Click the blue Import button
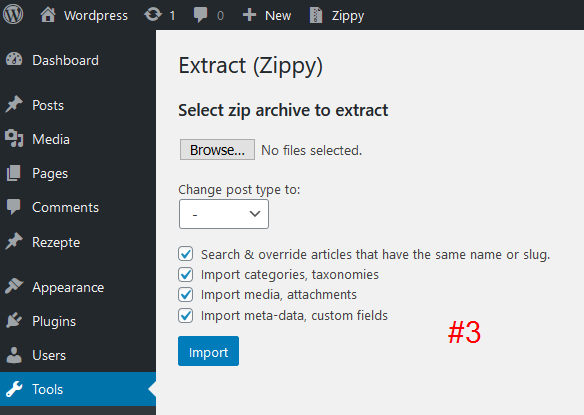Viewport: 584px width, 415px height. click(x=209, y=351)
